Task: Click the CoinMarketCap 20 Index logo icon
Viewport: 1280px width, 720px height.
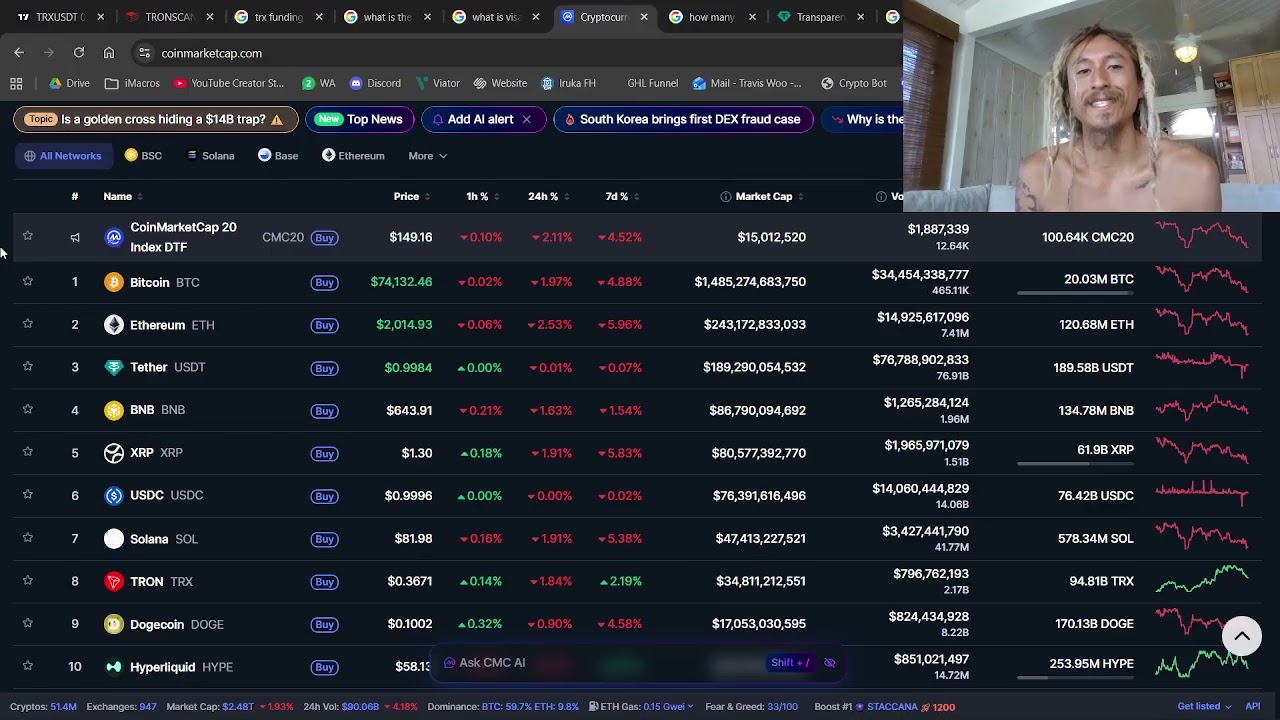Action: 114,237
